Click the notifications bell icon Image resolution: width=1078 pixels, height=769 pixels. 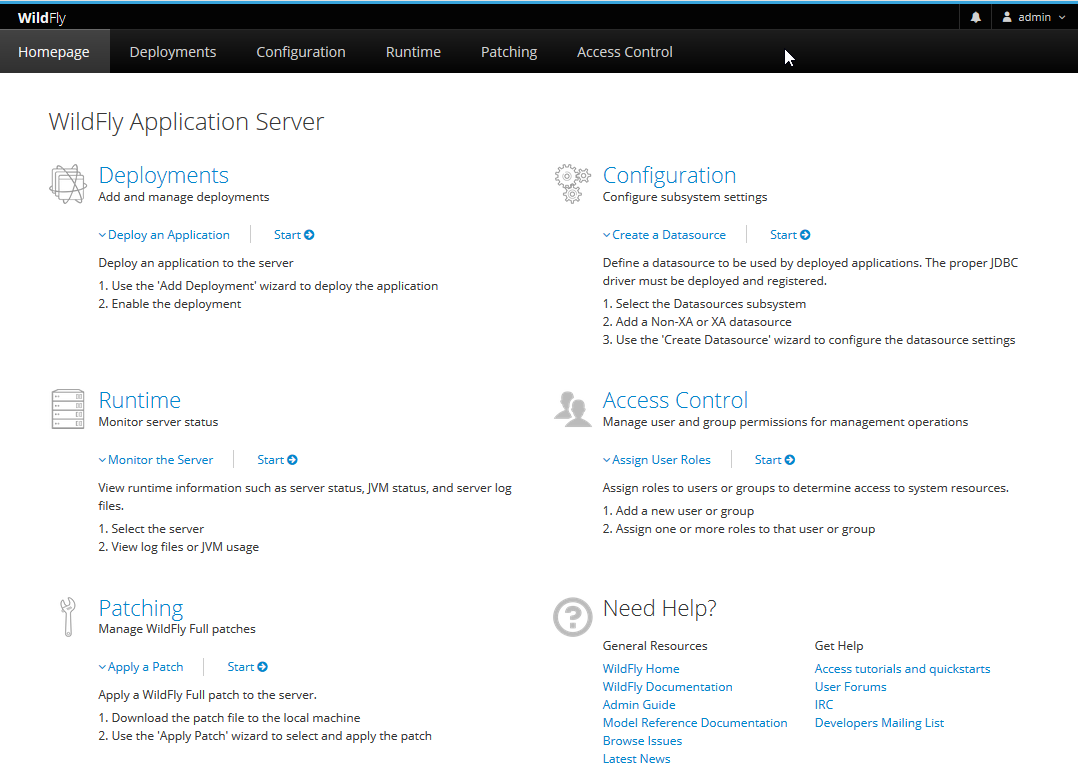975,17
